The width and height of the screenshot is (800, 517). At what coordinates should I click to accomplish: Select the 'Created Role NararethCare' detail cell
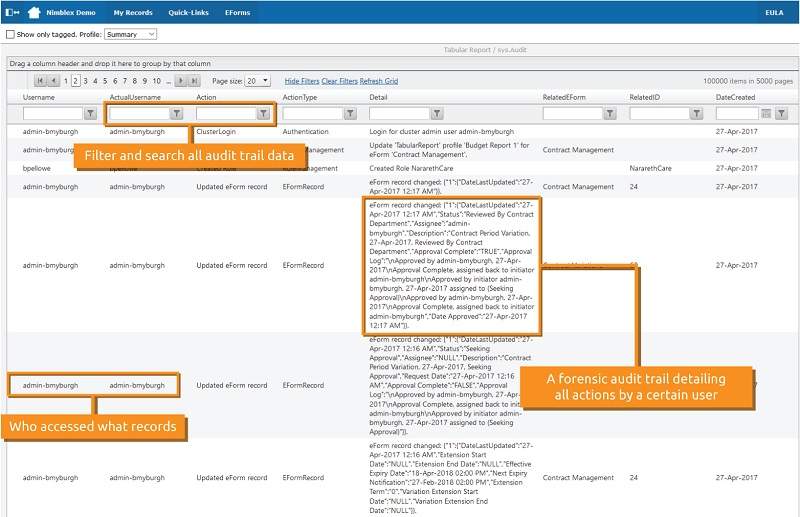(x=411, y=168)
